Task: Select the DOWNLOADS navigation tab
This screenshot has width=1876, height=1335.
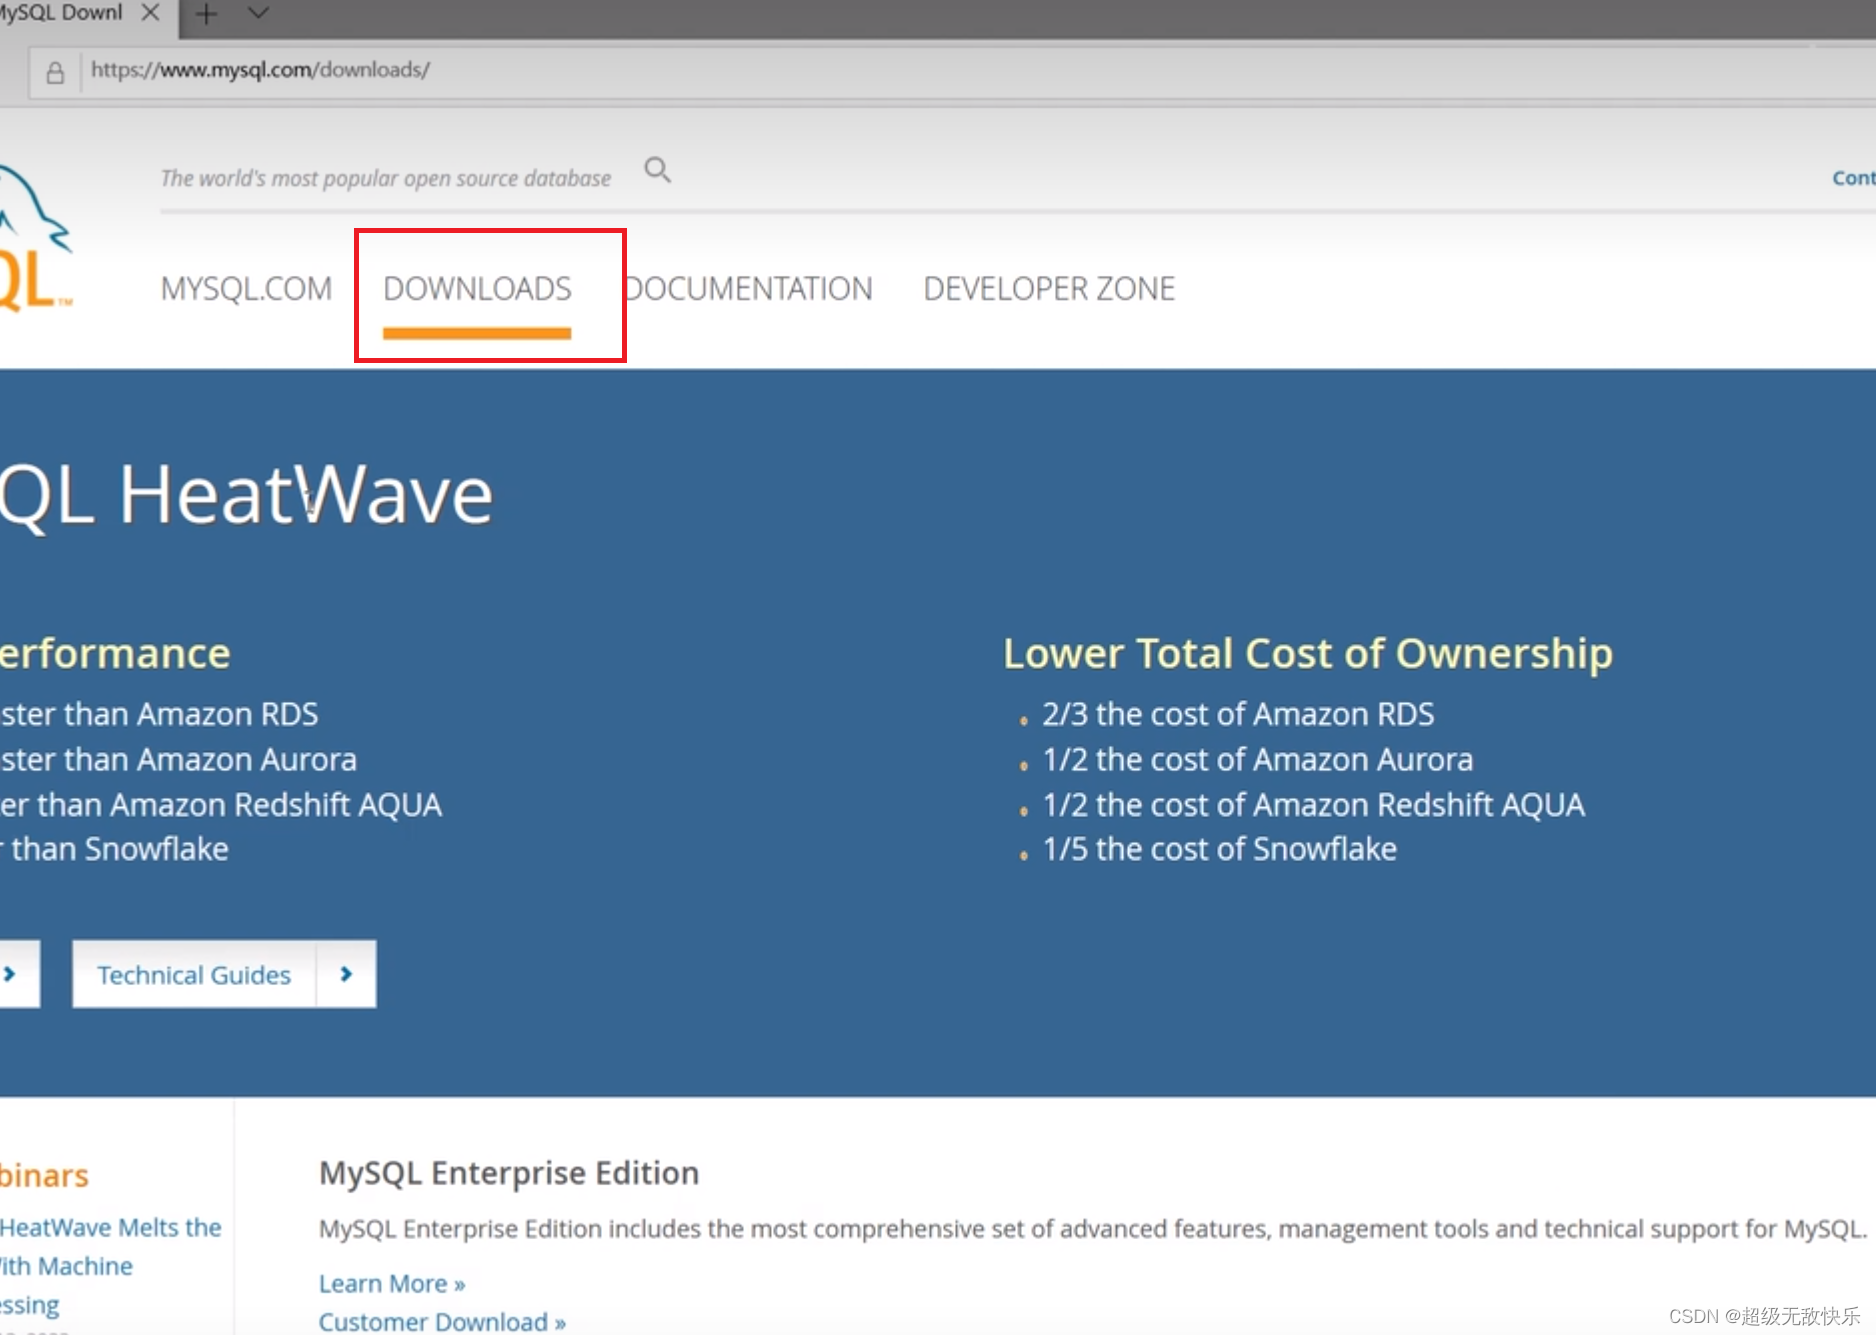Action: 477,289
